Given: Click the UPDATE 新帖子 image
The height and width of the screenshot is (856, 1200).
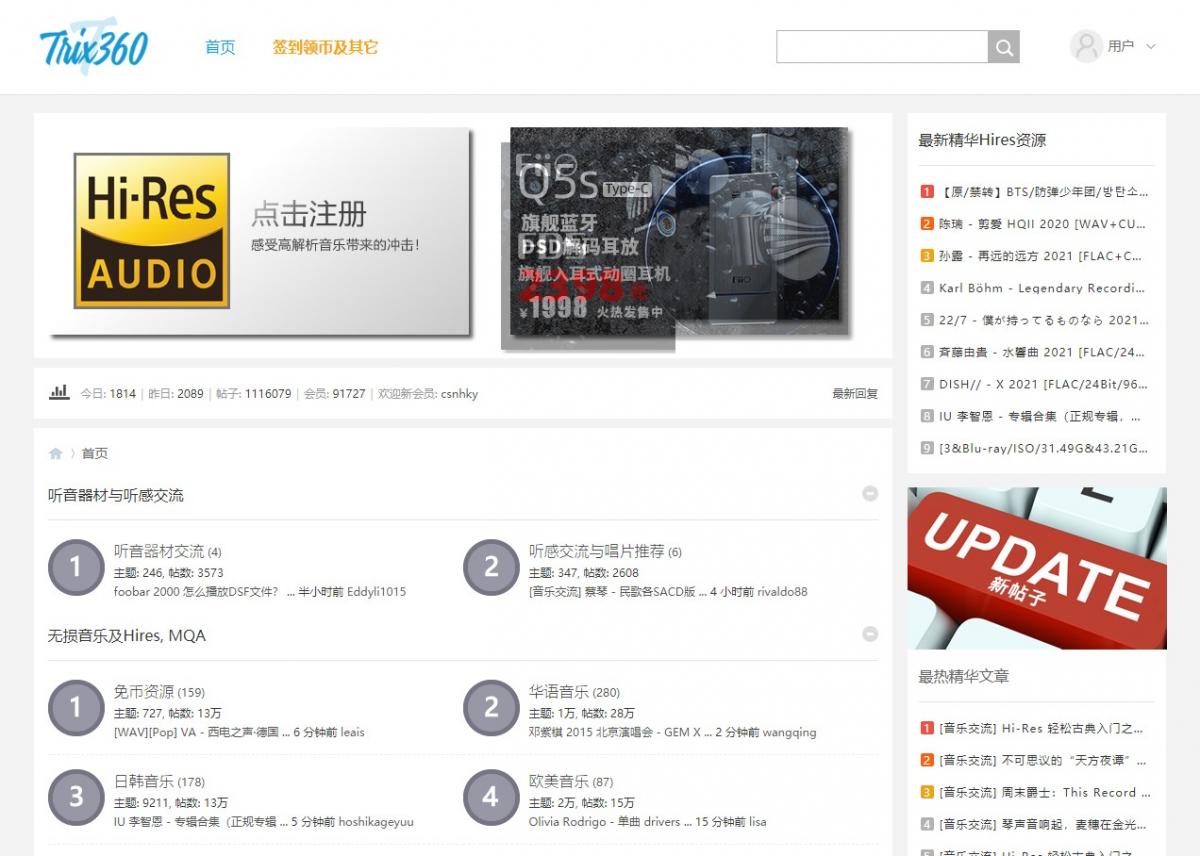Looking at the screenshot, I should [1037, 568].
